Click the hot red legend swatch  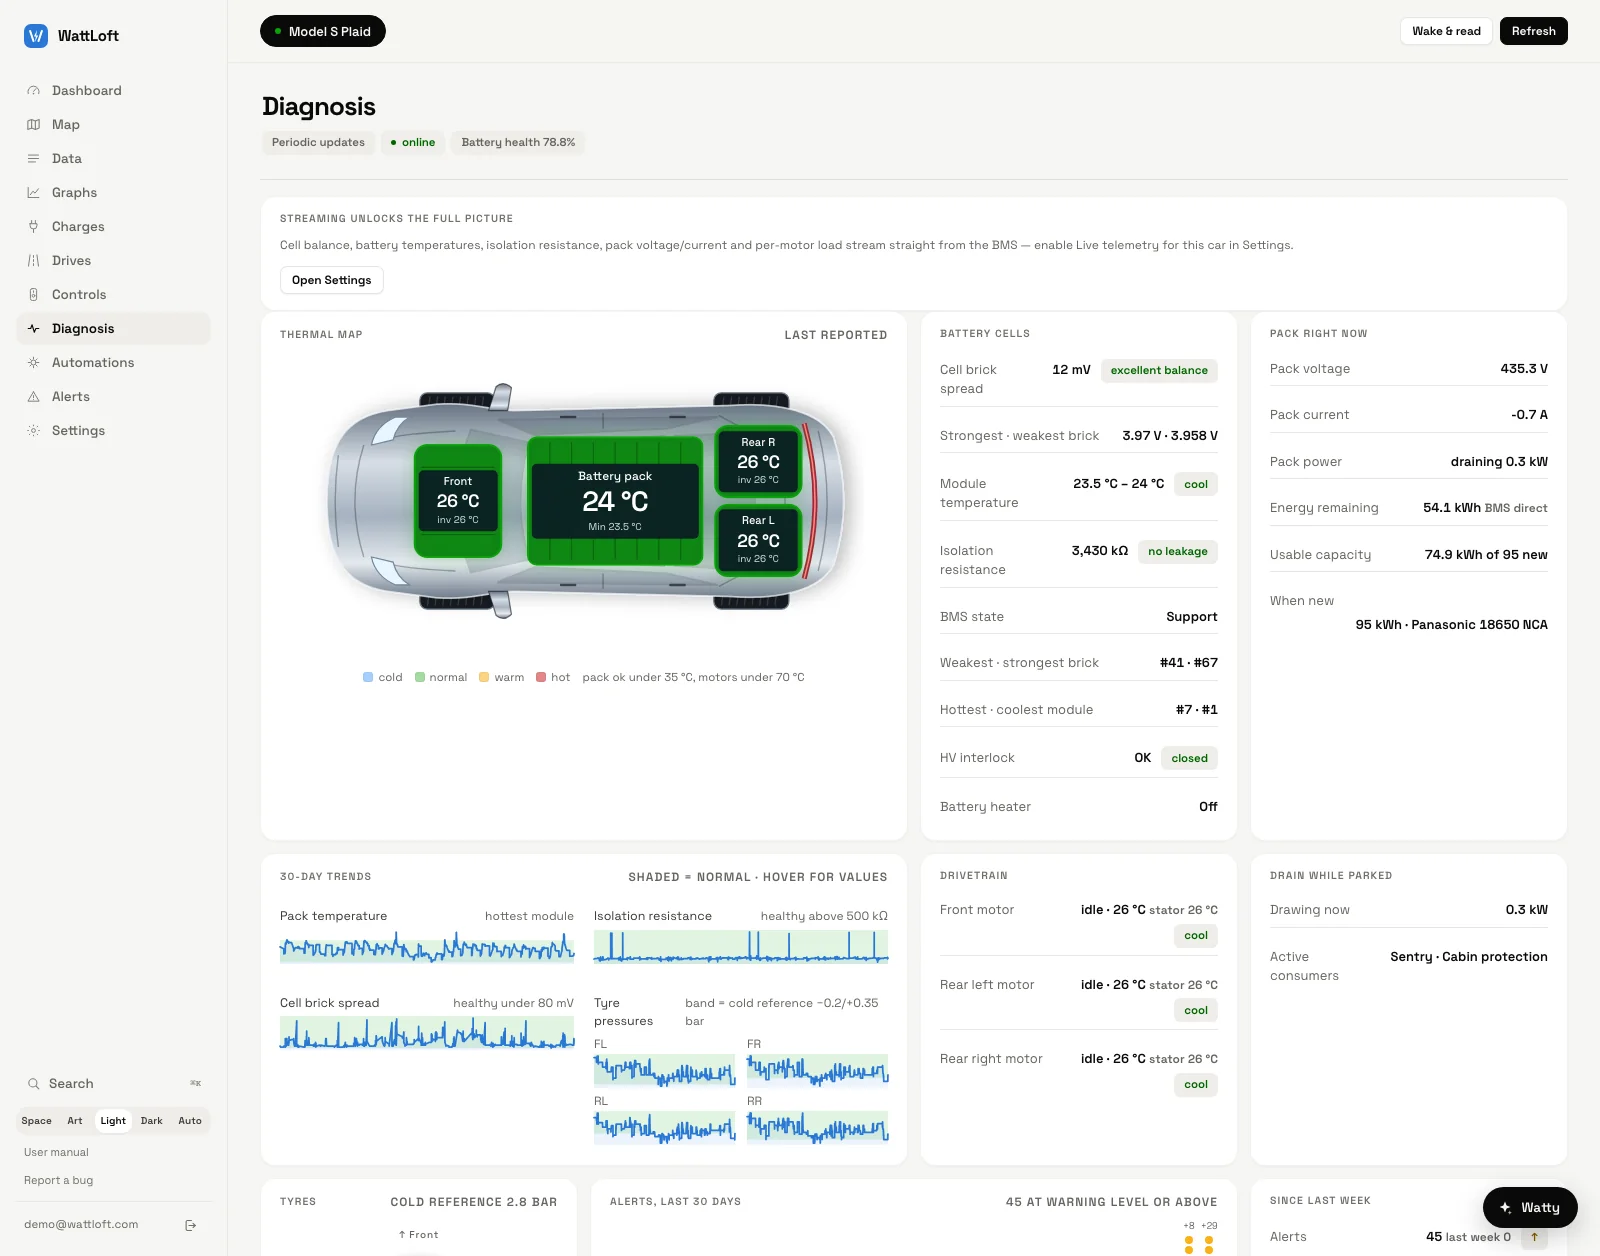tap(541, 677)
